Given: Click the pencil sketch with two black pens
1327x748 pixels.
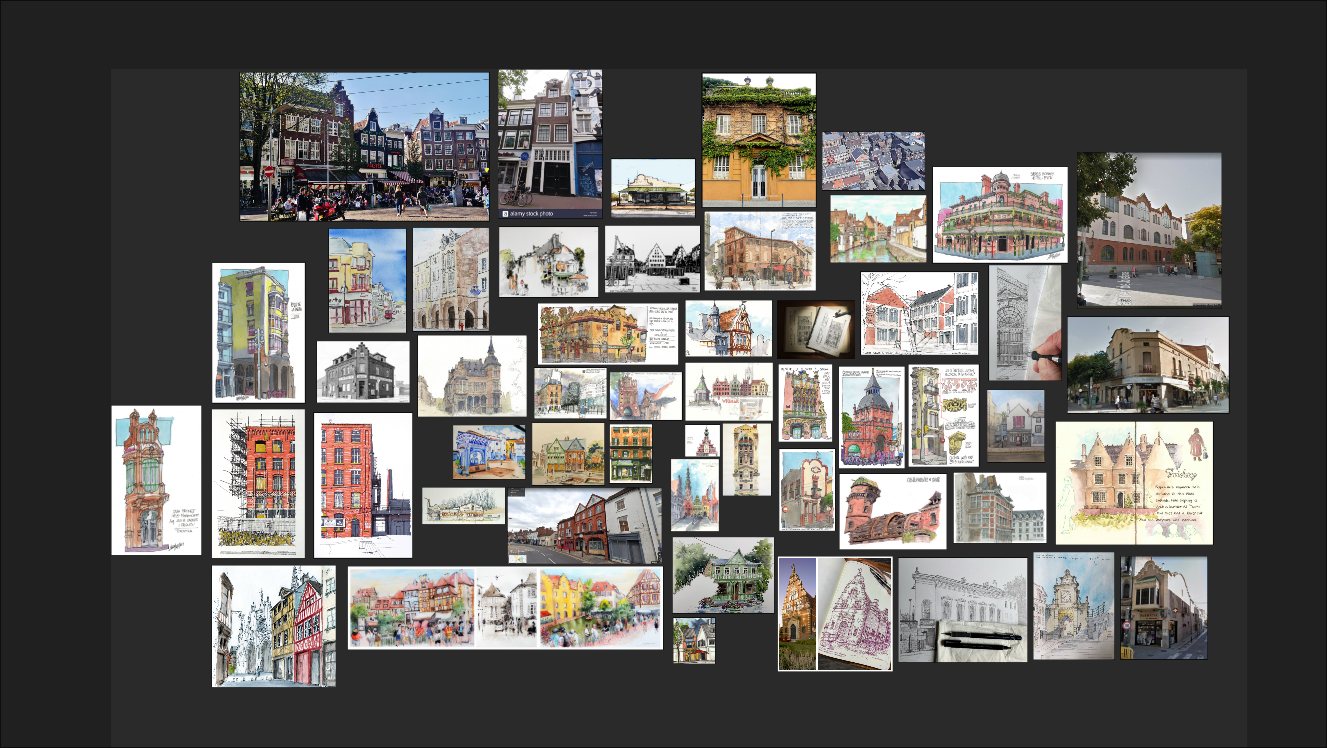Looking at the screenshot, I should tap(962, 610).
